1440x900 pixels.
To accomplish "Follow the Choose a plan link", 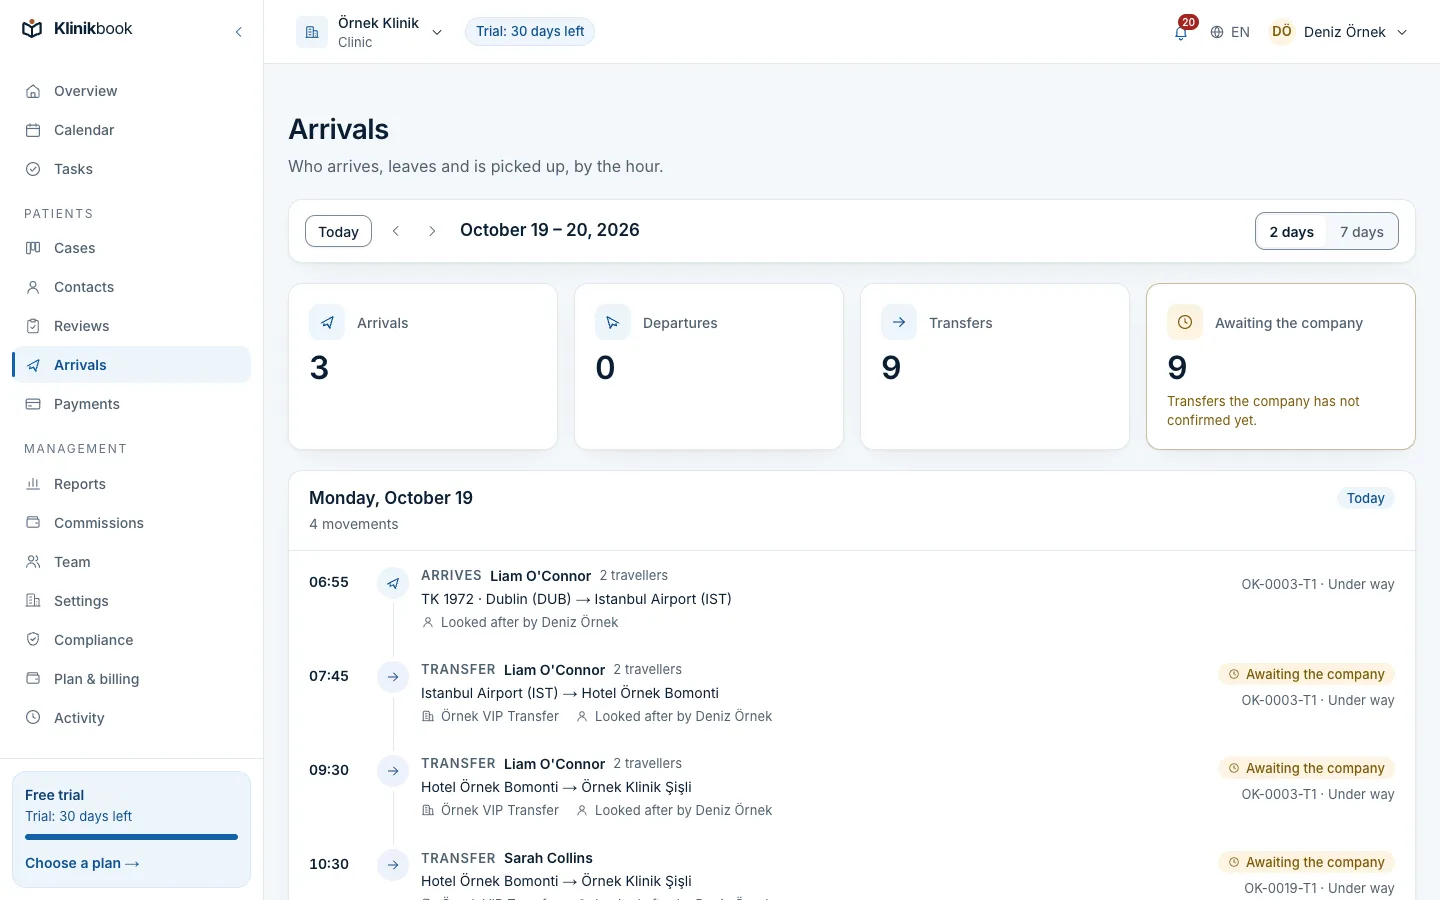I will coord(82,863).
